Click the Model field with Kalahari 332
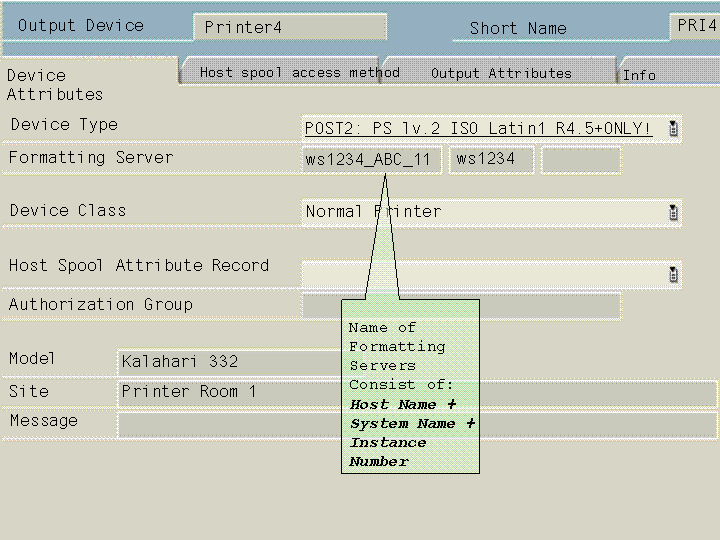Viewport: 720px width, 540px height. point(230,362)
